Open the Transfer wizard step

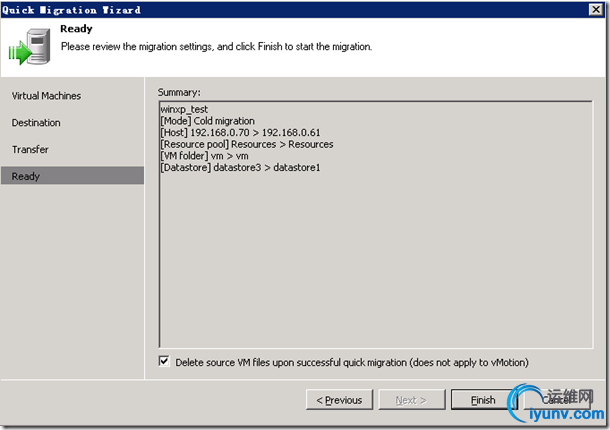point(30,149)
